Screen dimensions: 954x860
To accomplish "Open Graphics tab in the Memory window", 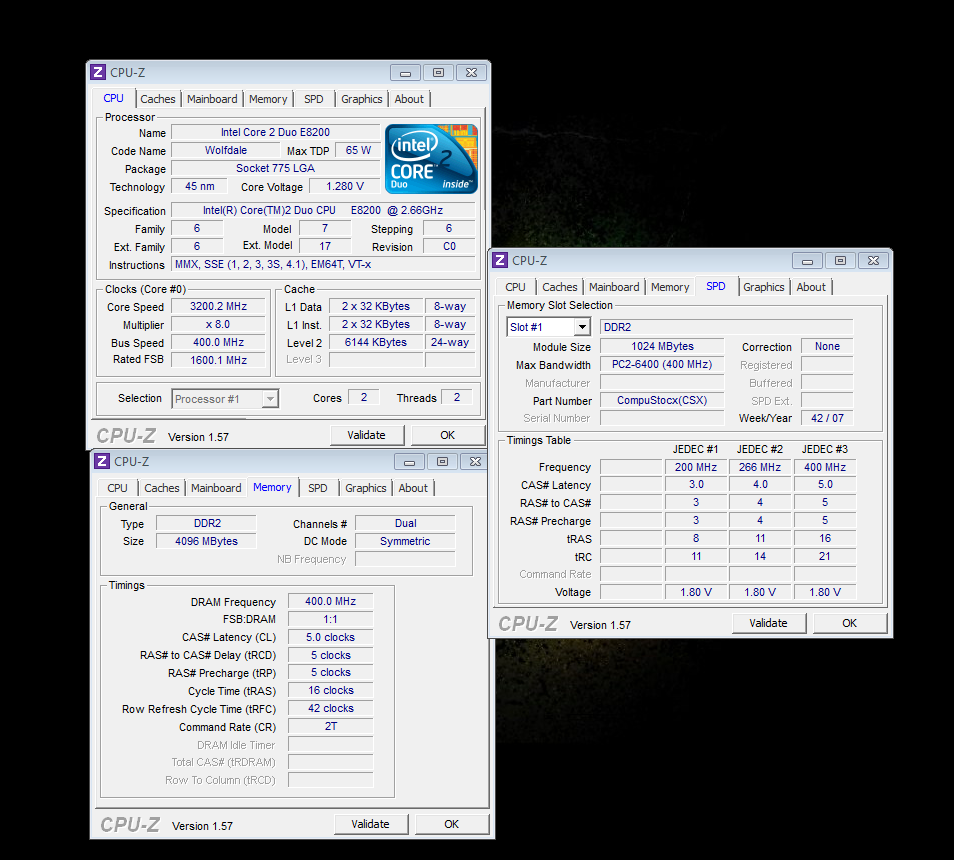I will click(x=366, y=488).
